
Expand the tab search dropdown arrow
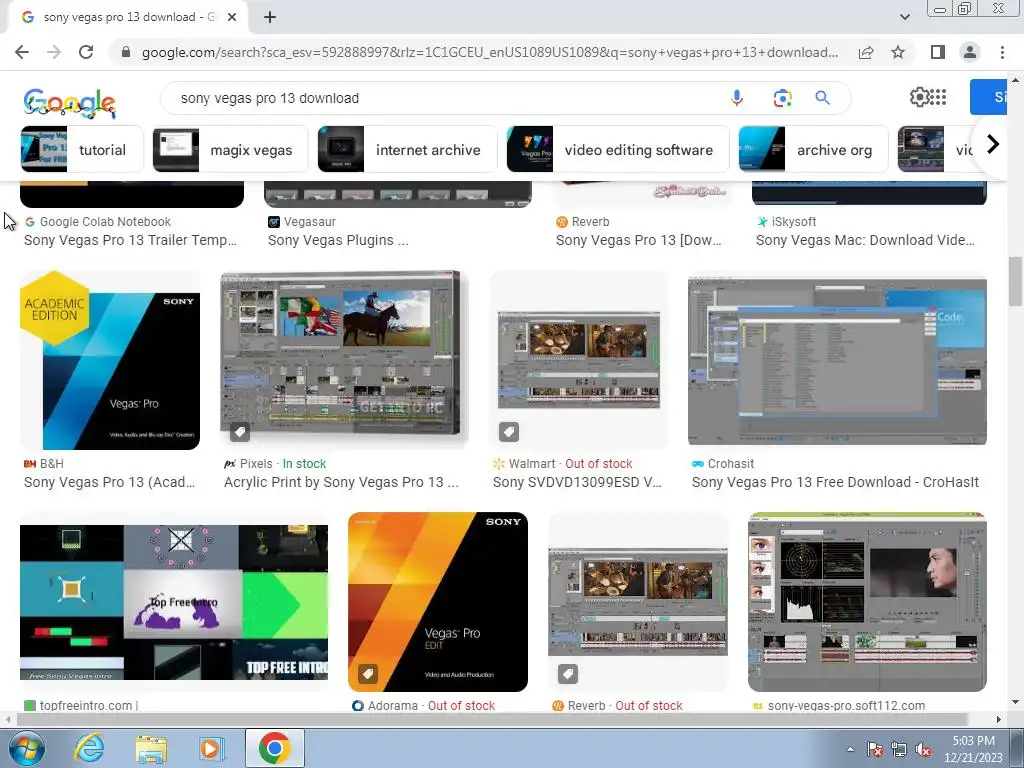(904, 17)
